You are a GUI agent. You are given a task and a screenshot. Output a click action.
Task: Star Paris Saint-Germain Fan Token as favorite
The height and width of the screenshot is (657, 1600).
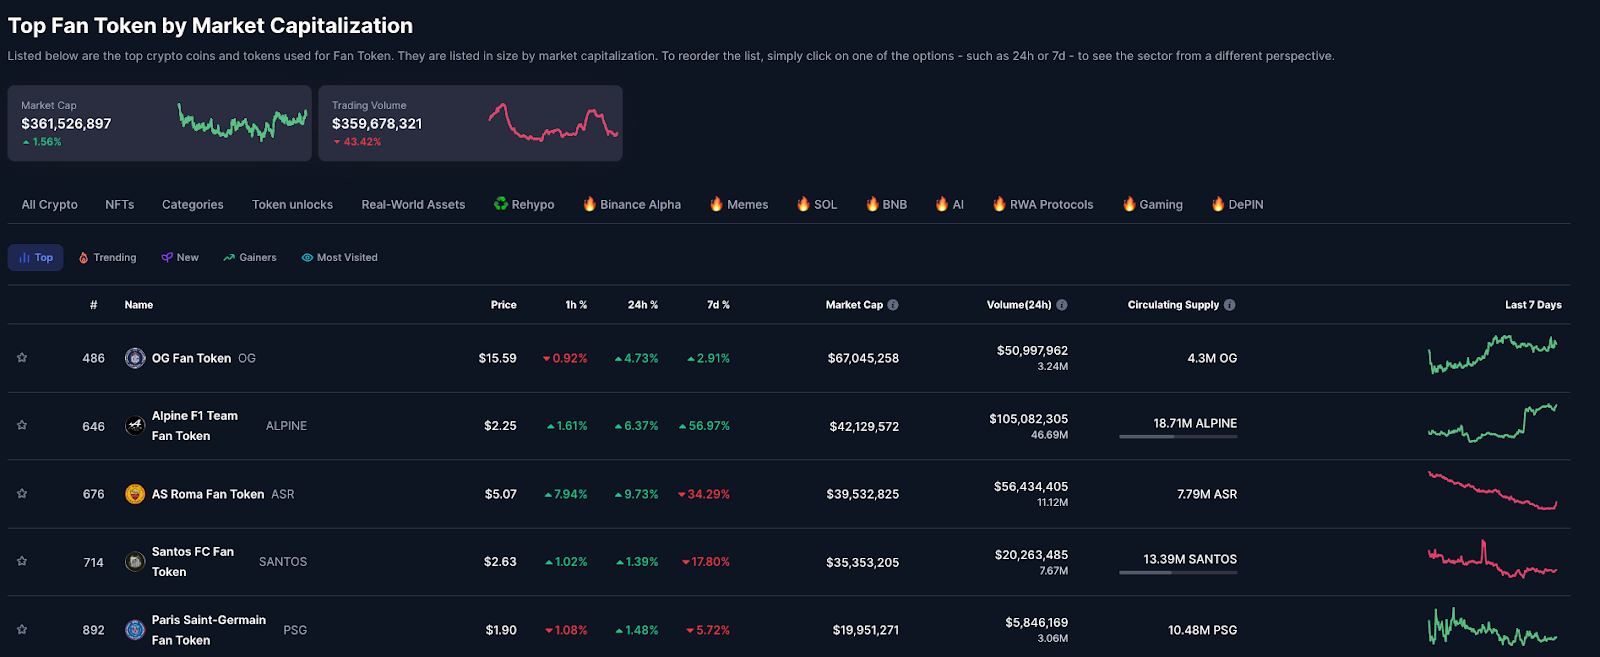[x=22, y=630]
